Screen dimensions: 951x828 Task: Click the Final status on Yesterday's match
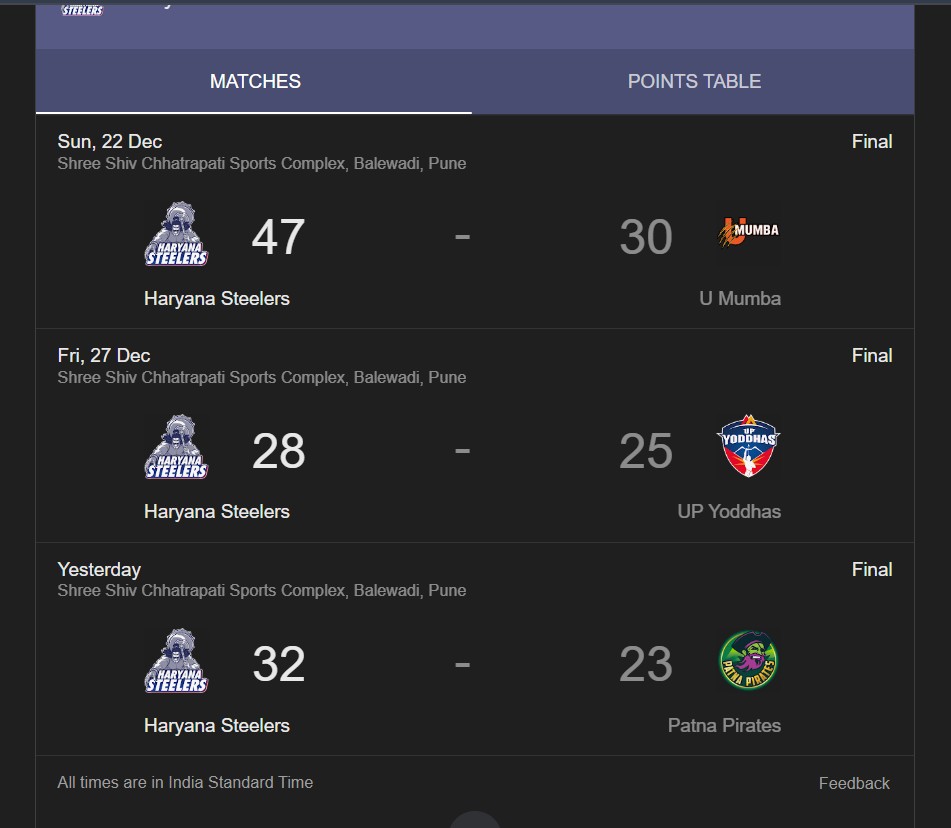click(x=872, y=569)
